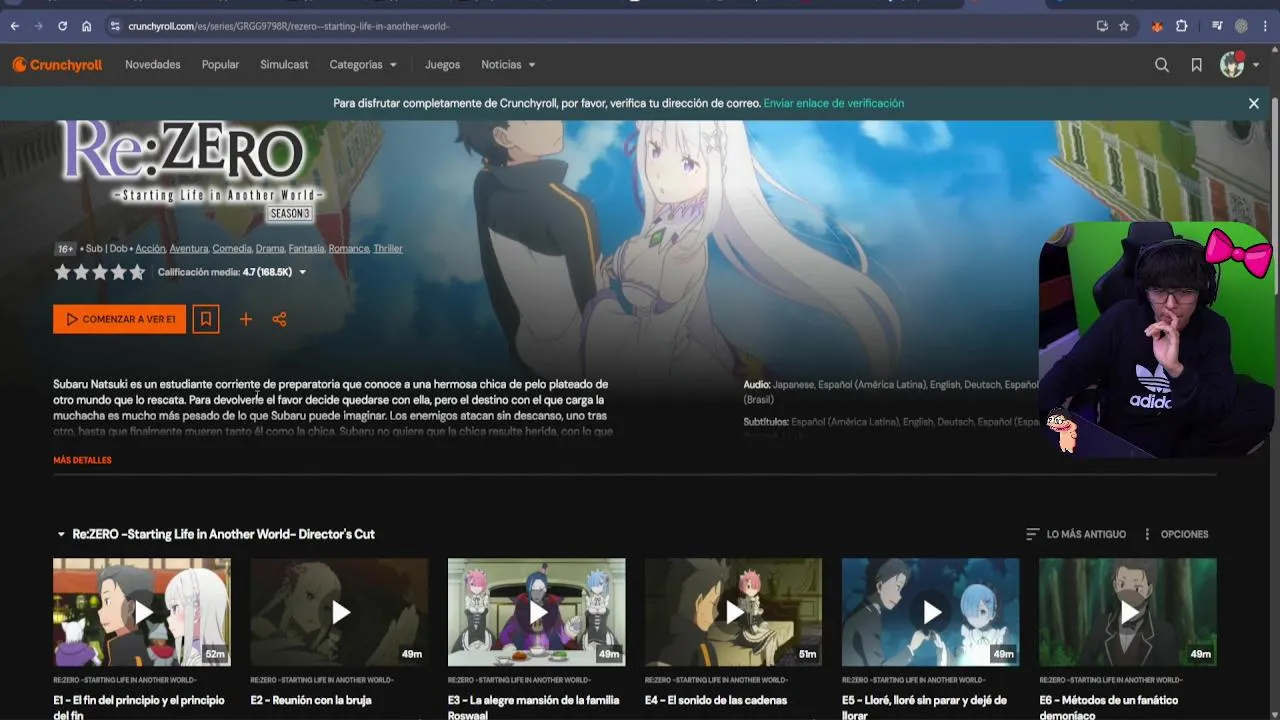
Task: Open the Noticias dropdown
Action: [x=508, y=65]
